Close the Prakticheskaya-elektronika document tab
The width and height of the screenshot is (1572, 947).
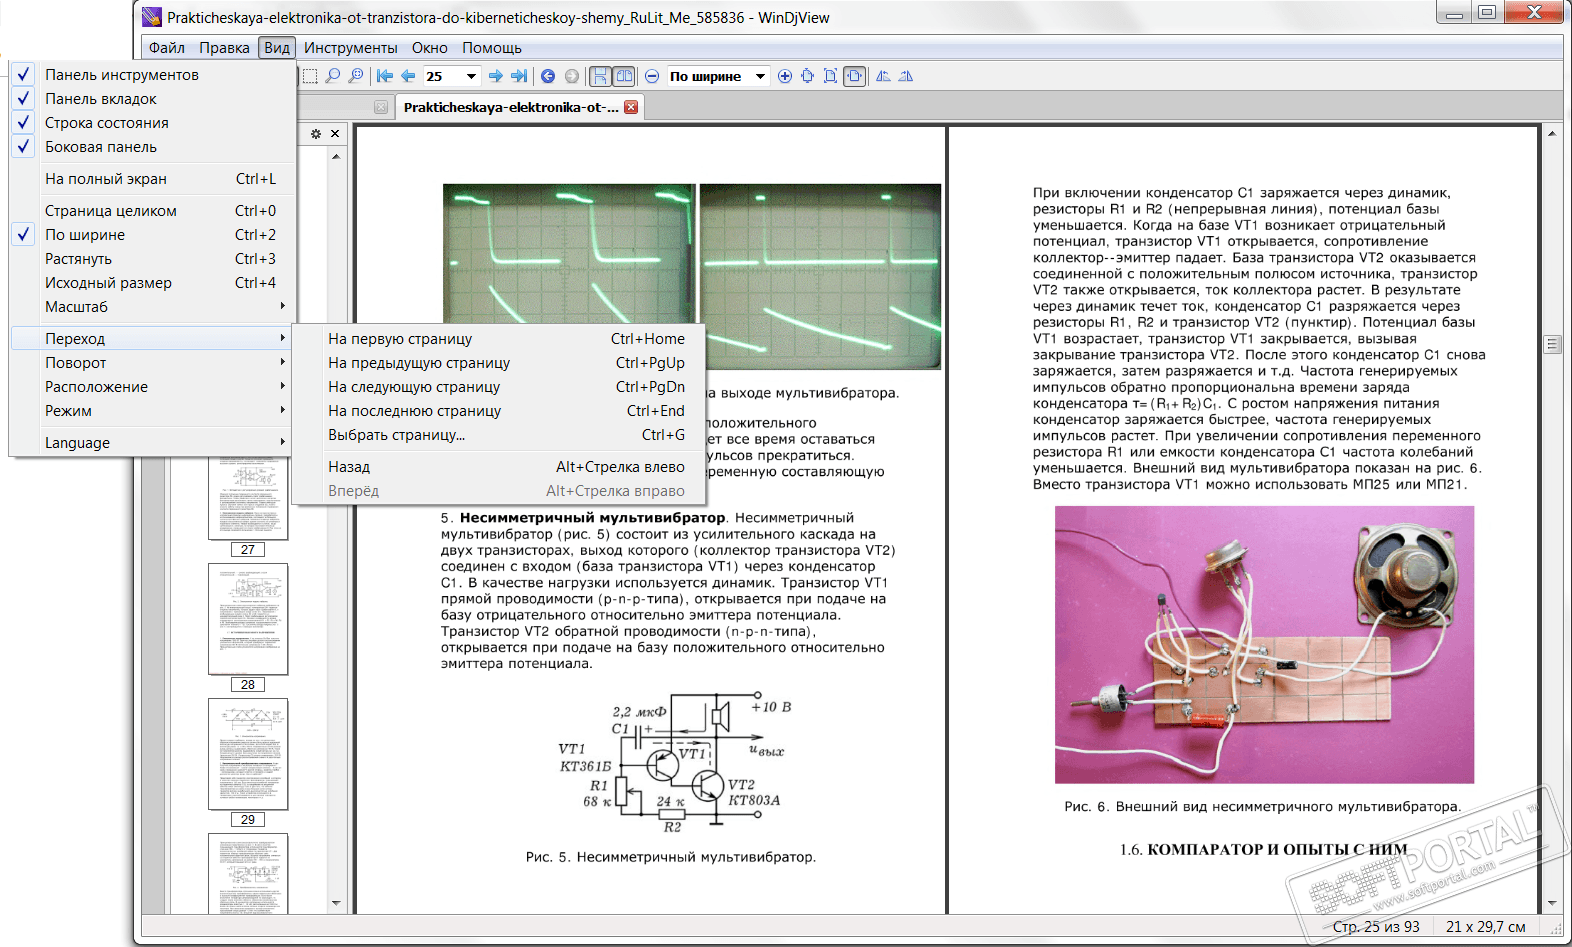[631, 107]
